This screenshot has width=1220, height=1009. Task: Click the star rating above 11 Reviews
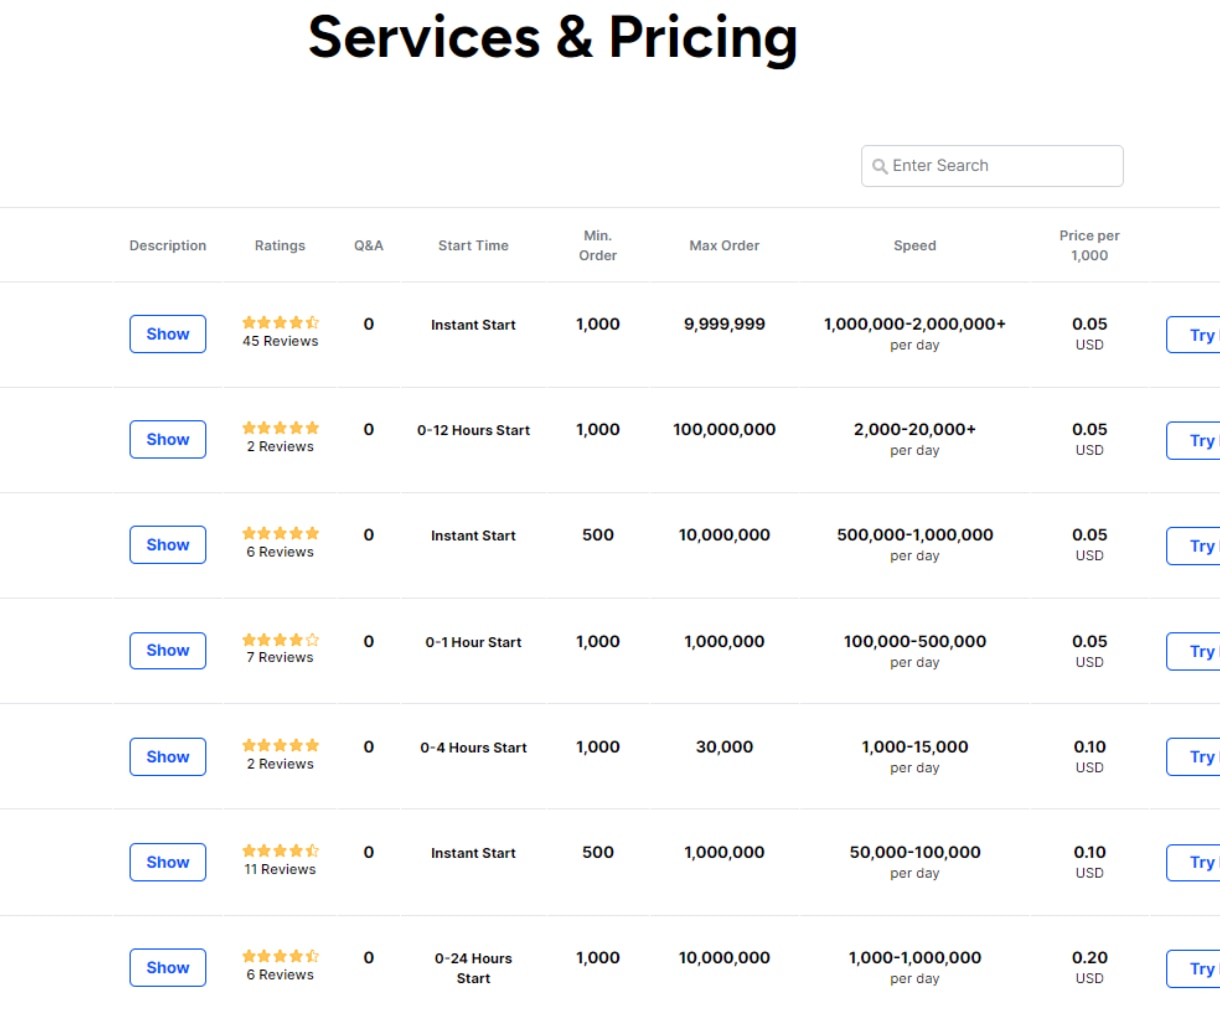point(280,850)
